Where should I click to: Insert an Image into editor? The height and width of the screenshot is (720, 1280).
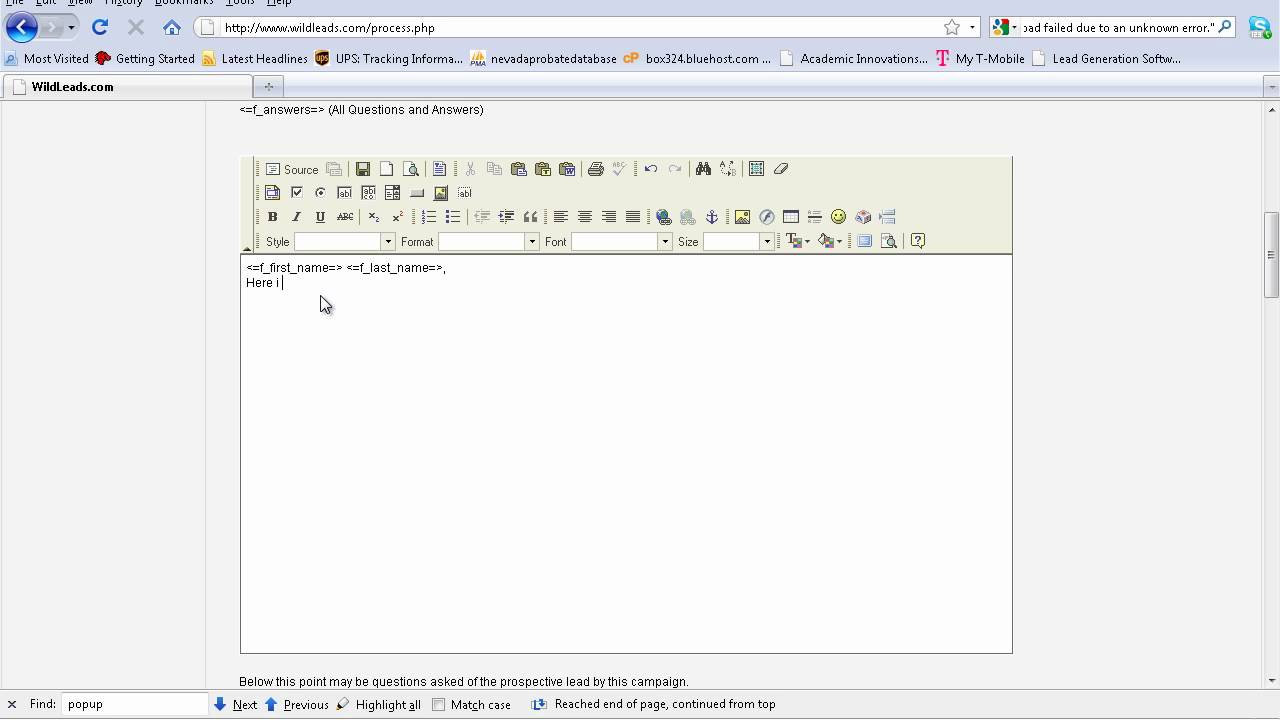[742, 217]
